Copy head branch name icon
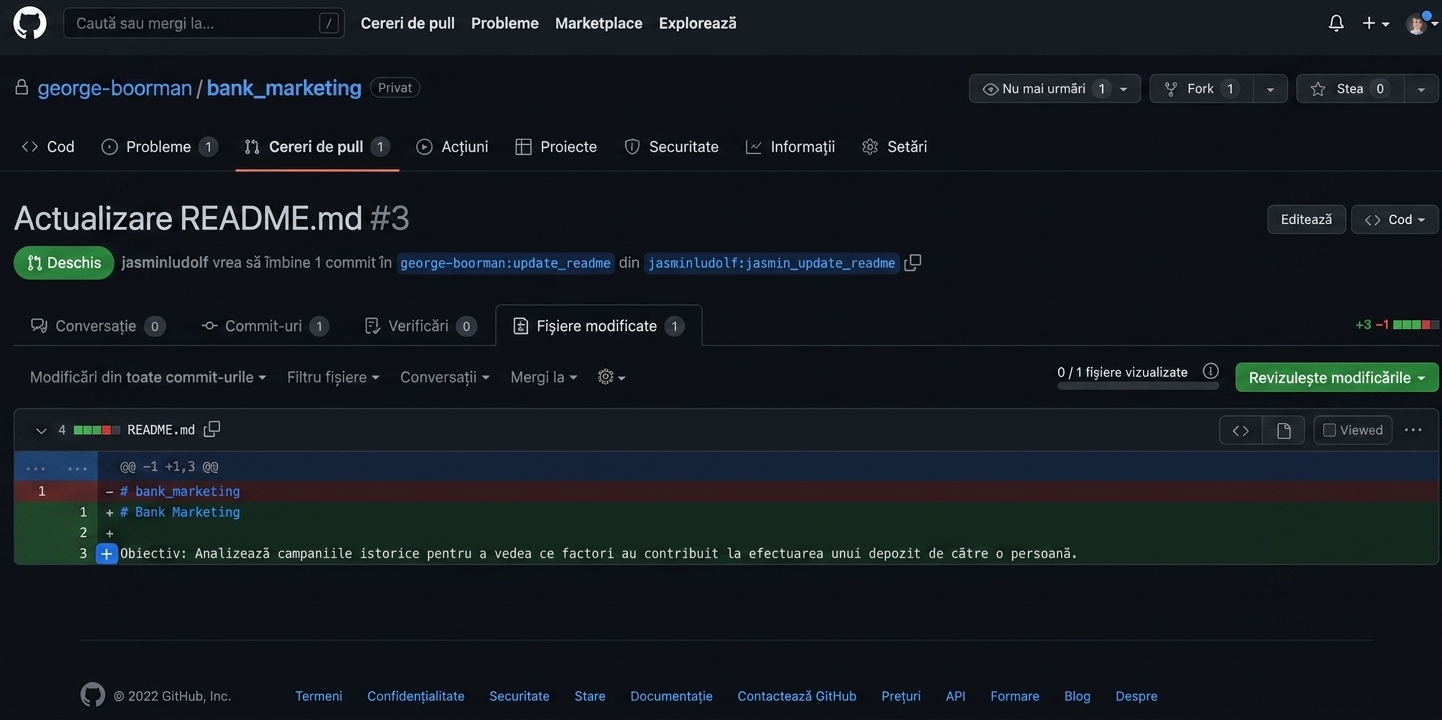Image resolution: width=1442 pixels, height=720 pixels. point(912,263)
